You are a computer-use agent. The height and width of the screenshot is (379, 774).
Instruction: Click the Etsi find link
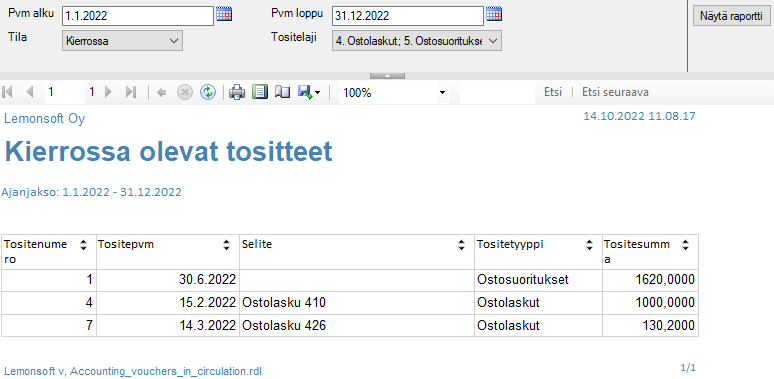click(553, 92)
